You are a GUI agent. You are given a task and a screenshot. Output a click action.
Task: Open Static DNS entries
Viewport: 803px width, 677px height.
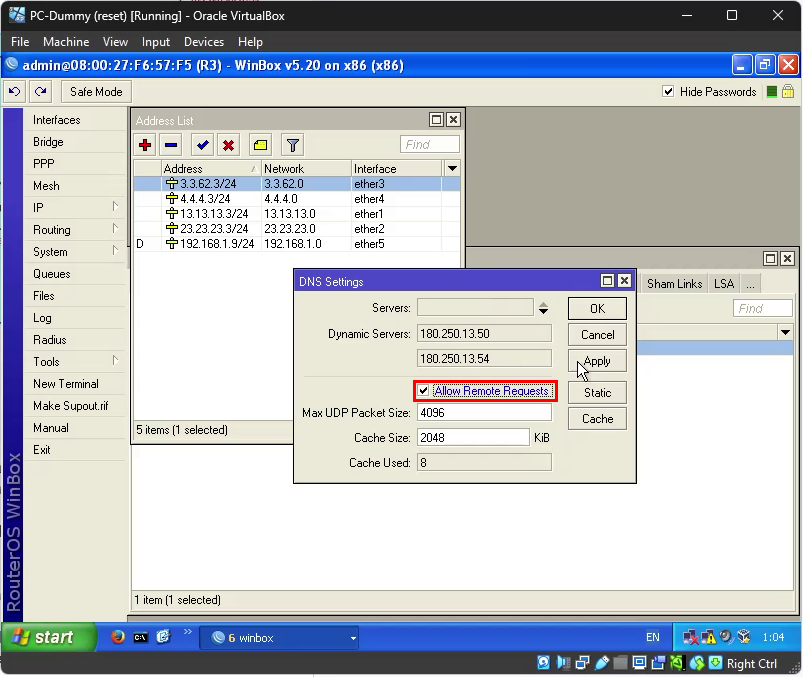(597, 393)
